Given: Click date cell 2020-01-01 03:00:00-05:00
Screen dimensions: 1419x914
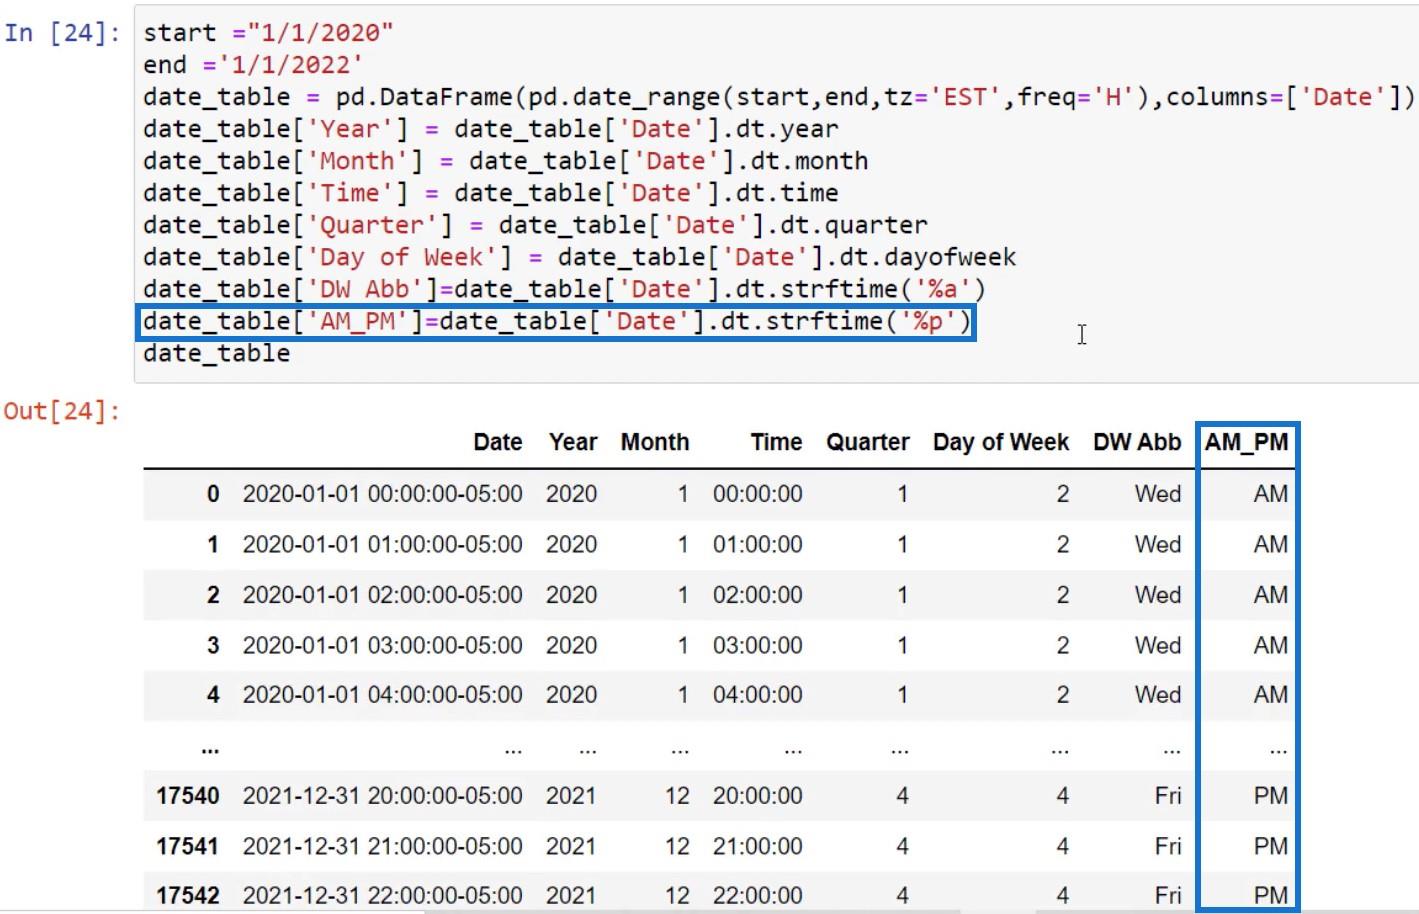Looking at the screenshot, I should click(382, 645).
